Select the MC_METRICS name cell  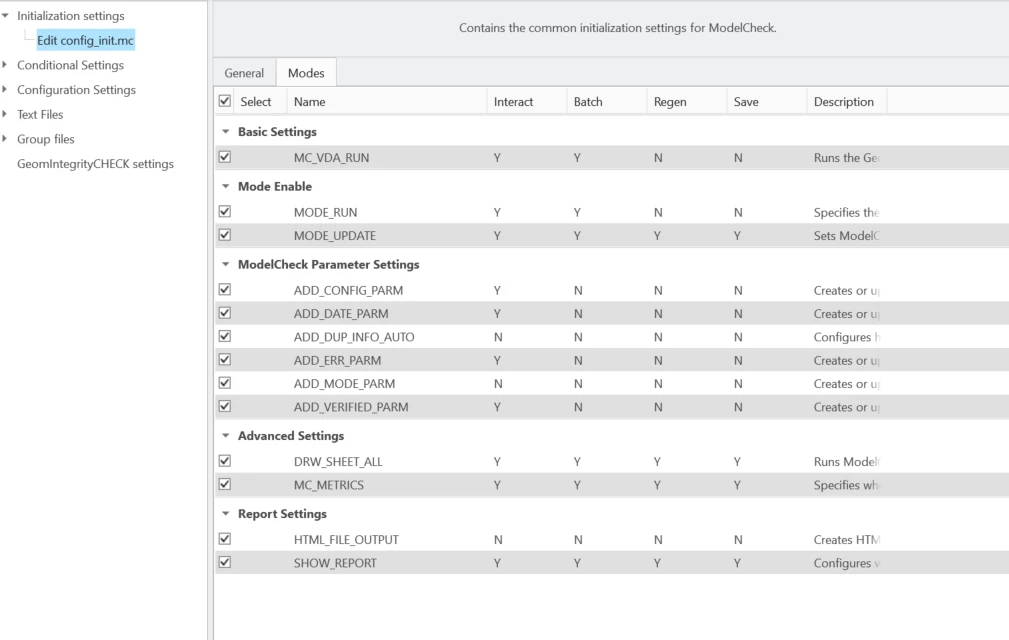pyautogui.click(x=329, y=485)
